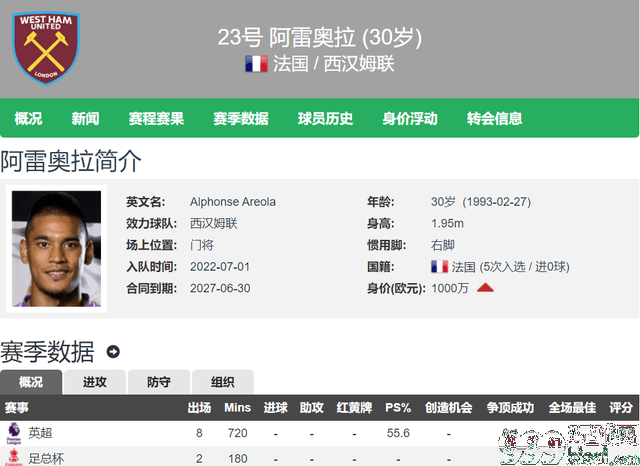The height and width of the screenshot is (466, 640).
Task: Click the age value 30岁 (1993-02-27)
Action: tap(481, 202)
